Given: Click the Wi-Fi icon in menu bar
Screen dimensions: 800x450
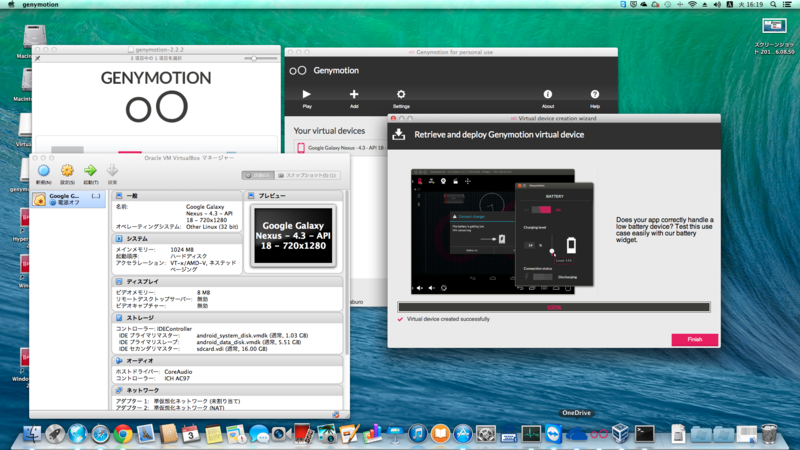Looking at the screenshot, I should coord(692,4).
